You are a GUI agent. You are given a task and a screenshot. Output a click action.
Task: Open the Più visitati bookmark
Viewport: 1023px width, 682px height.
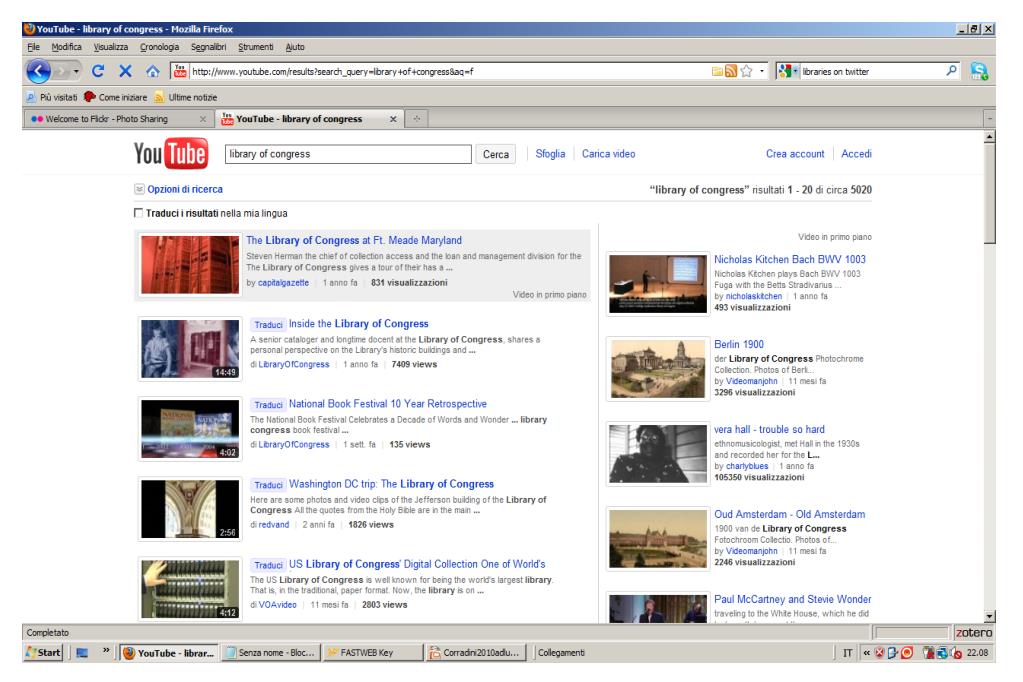pyautogui.click(x=52, y=97)
